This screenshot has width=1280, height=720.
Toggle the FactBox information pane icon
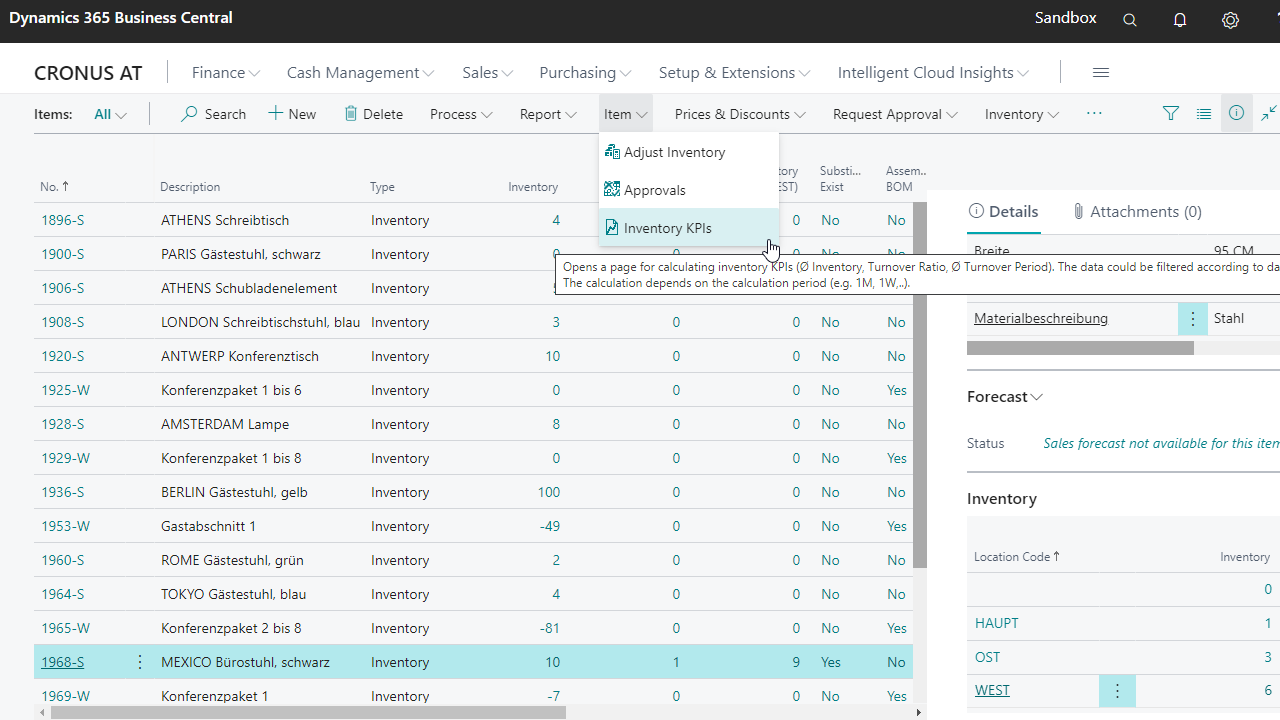tap(1237, 114)
